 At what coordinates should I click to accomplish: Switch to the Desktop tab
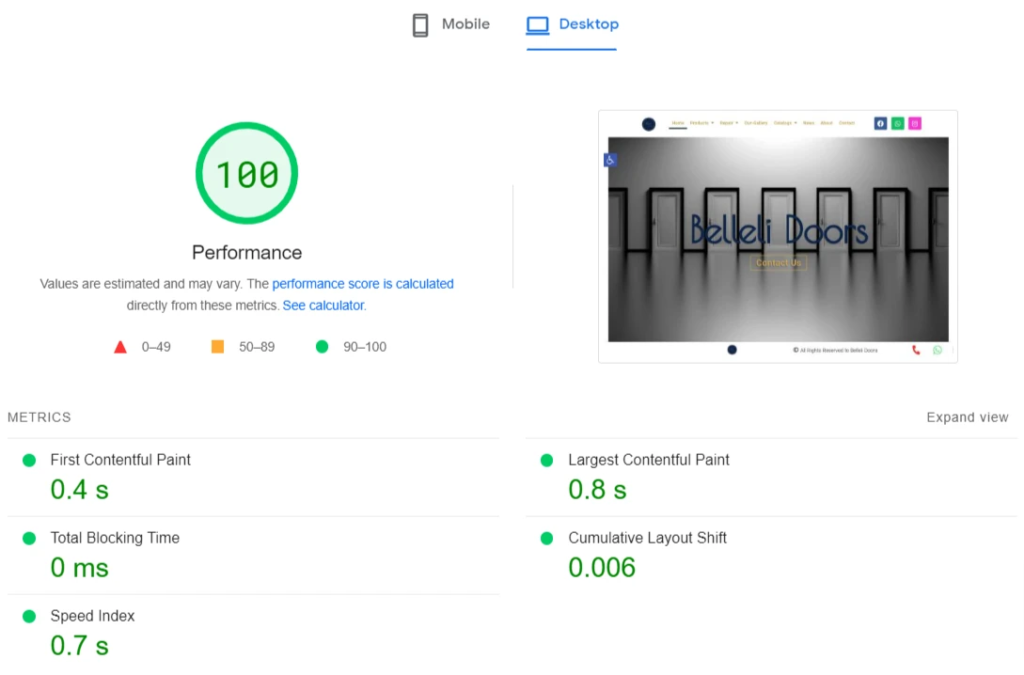(572, 25)
